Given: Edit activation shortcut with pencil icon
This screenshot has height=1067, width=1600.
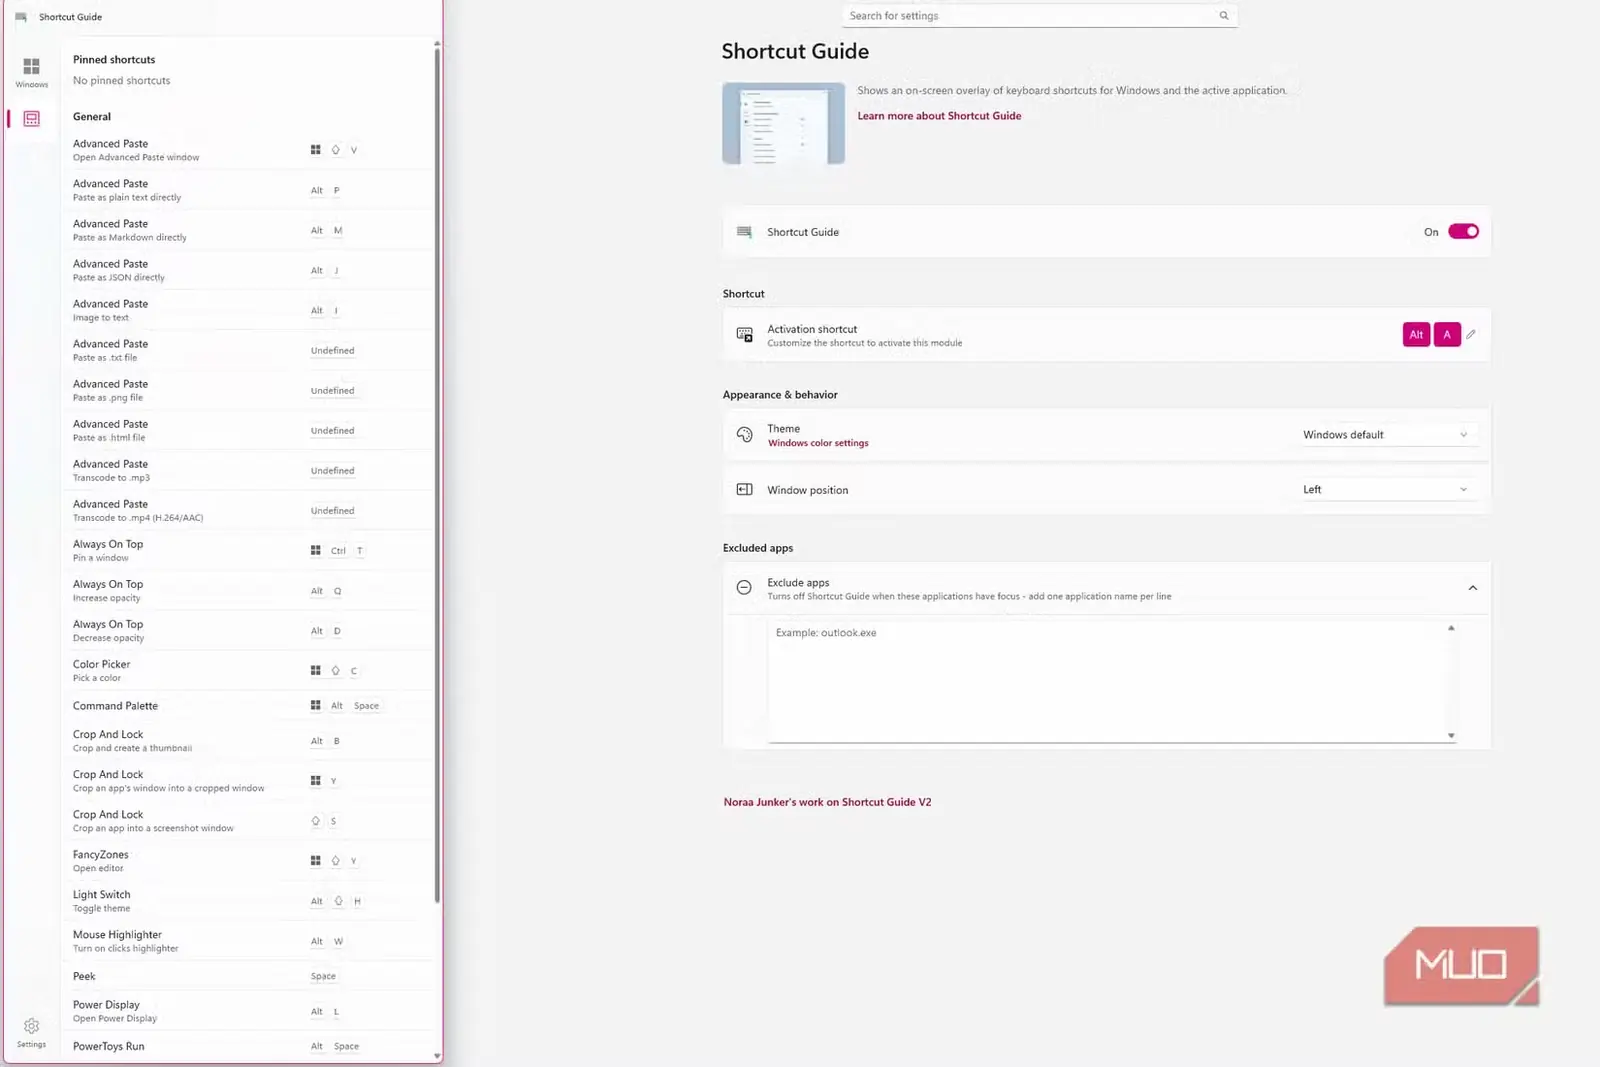Looking at the screenshot, I should 1471,334.
